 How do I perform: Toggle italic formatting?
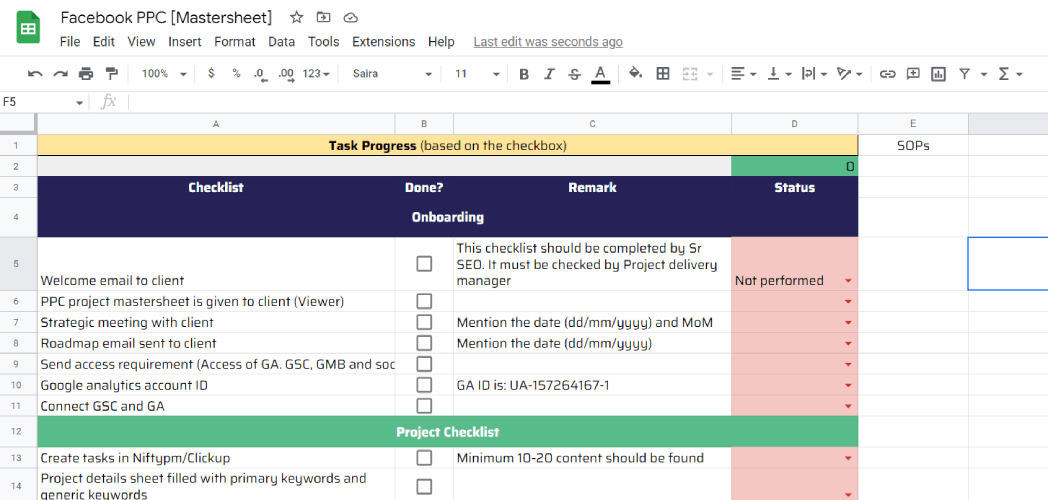tap(549, 74)
